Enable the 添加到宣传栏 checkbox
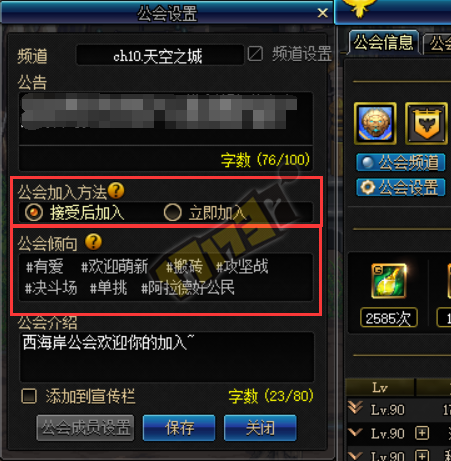 (29, 396)
